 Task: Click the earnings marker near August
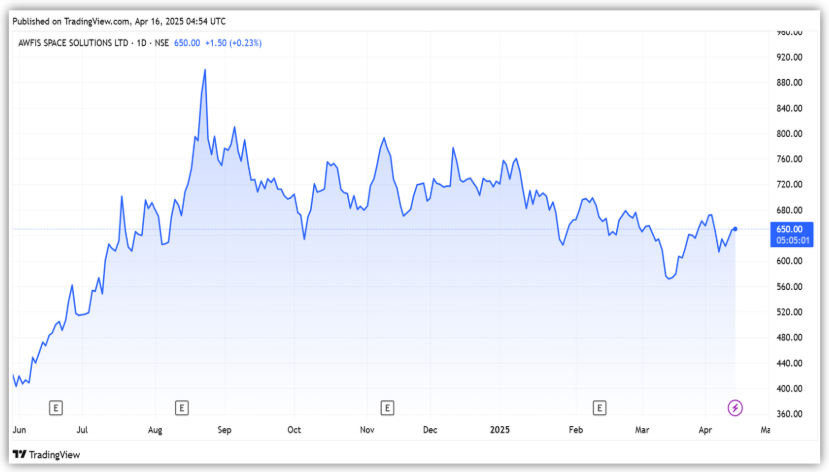(181, 407)
